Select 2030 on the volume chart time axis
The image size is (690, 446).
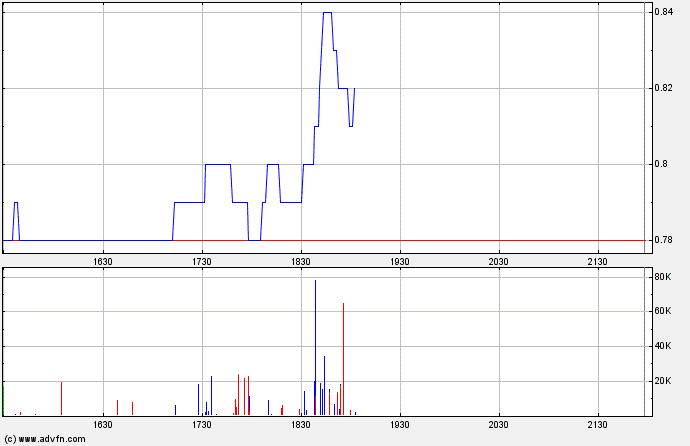[x=499, y=425]
